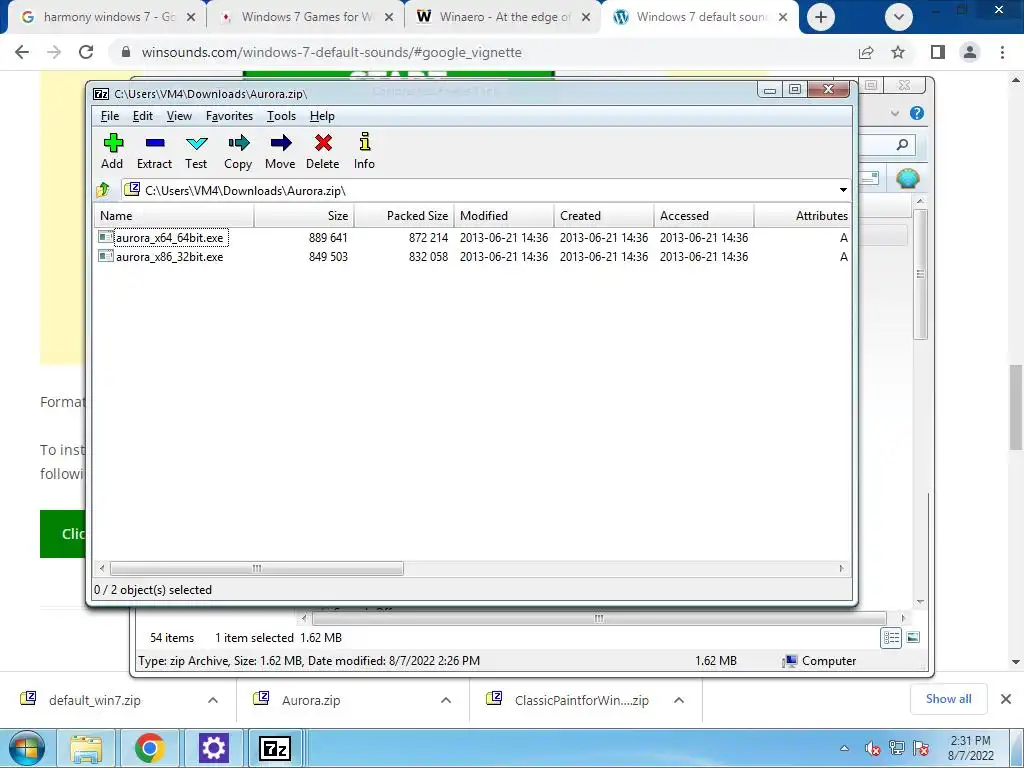Switch Explorer to details view icon

[x=891, y=637]
